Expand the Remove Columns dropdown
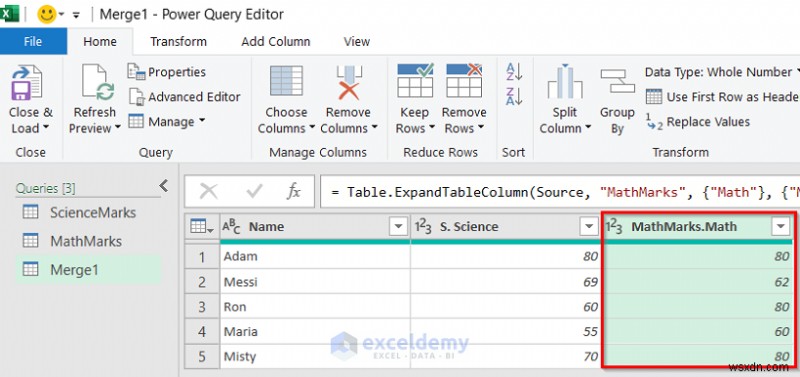The width and height of the screenshot is (800, 377). [374, 128]
